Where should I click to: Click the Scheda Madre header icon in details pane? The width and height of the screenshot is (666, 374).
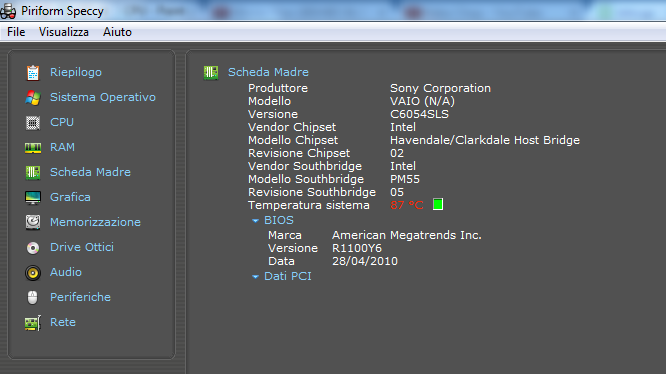point(211,73)
